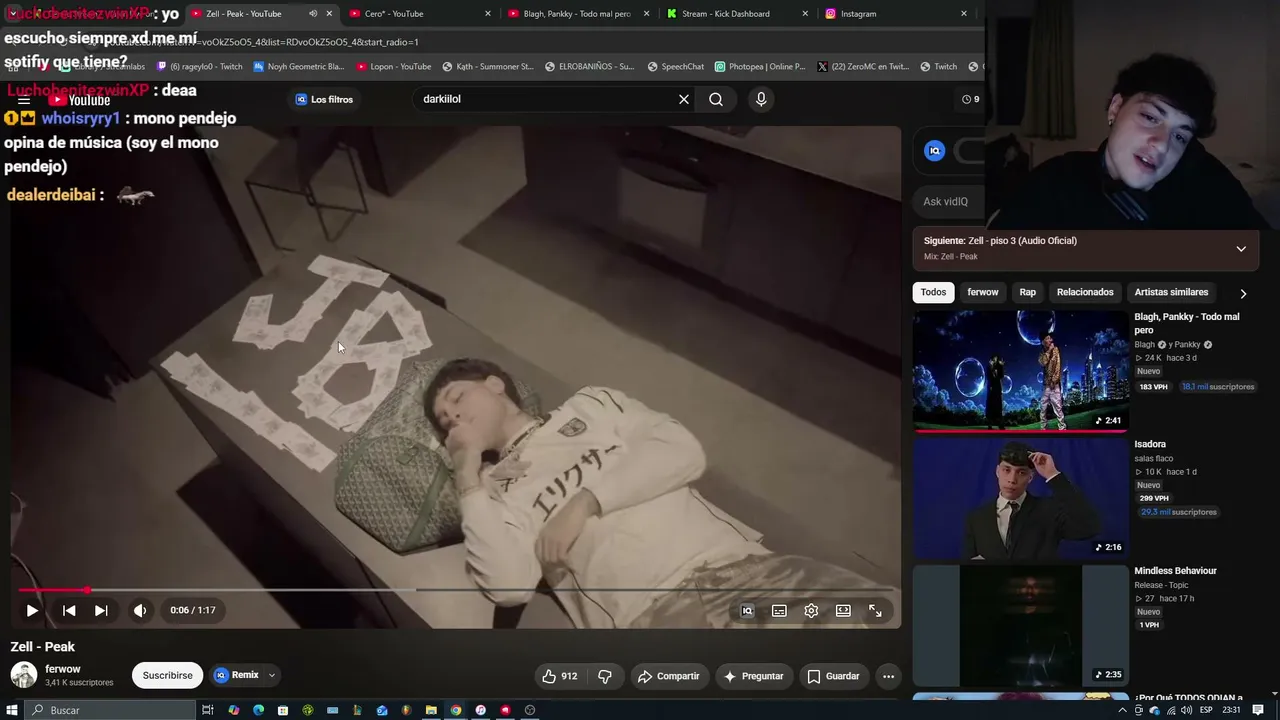This screenshot has width=1280, height=720.
Task: Save the video with Guardar
Action: 833,676
